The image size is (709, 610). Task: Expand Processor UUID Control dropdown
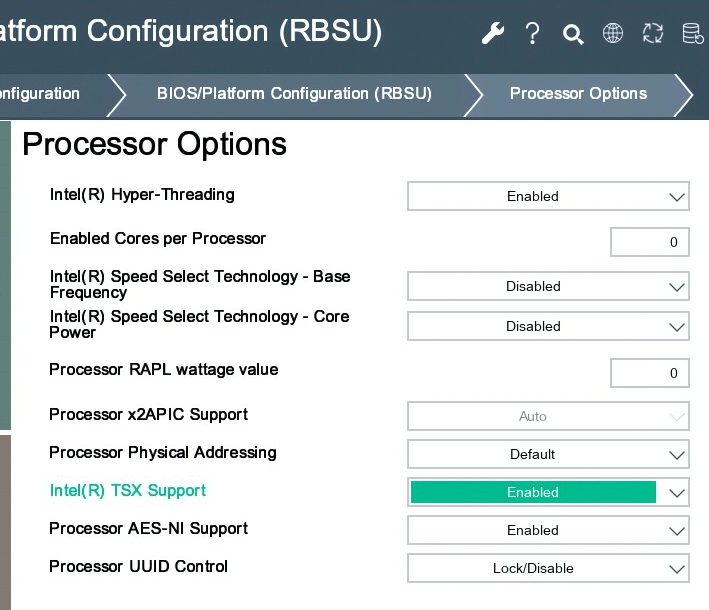pos(548,568)
